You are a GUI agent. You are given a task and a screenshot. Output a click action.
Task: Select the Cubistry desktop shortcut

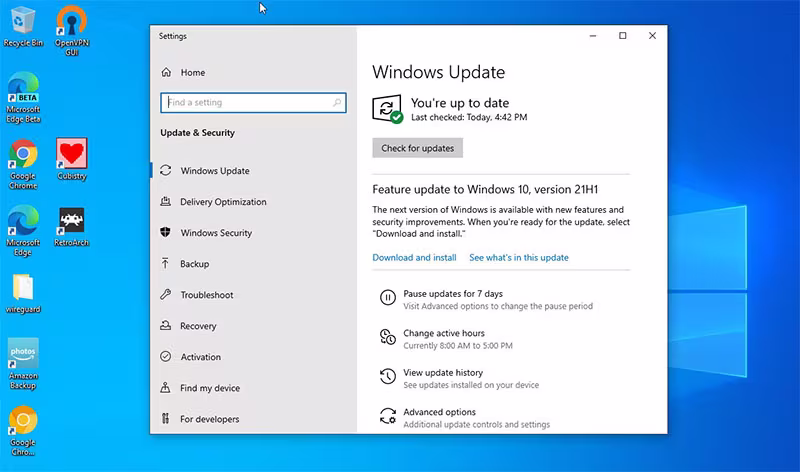click(72, 159)
